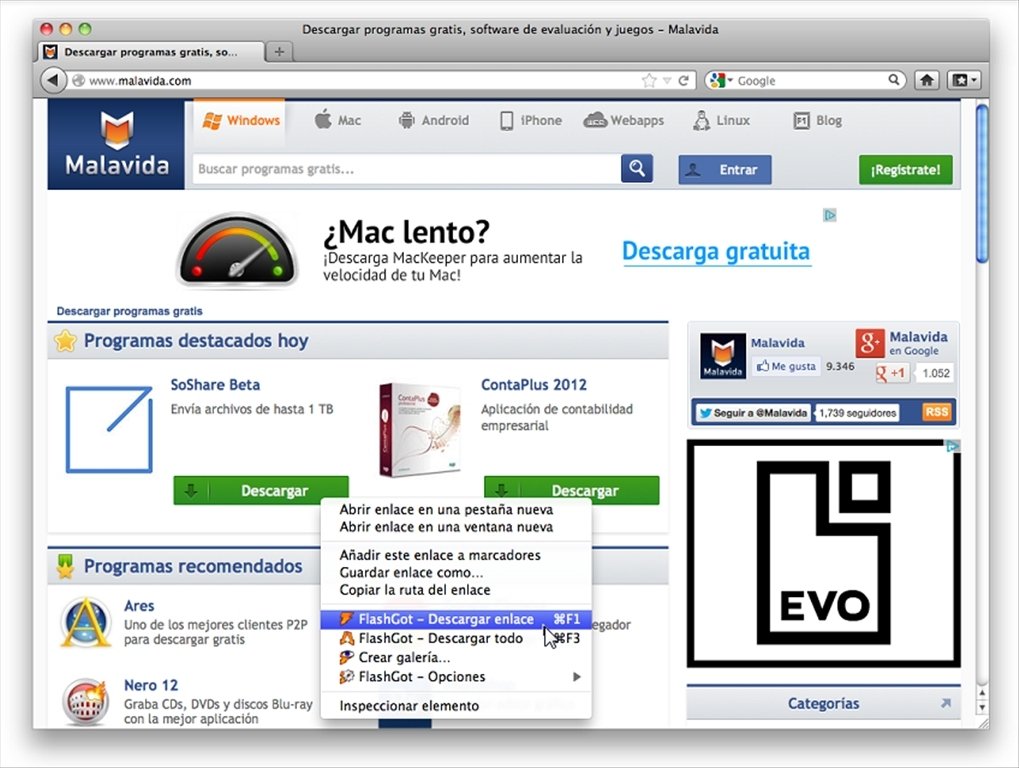Open the Ares title link

pyautogui.click(x=139, y=606)
